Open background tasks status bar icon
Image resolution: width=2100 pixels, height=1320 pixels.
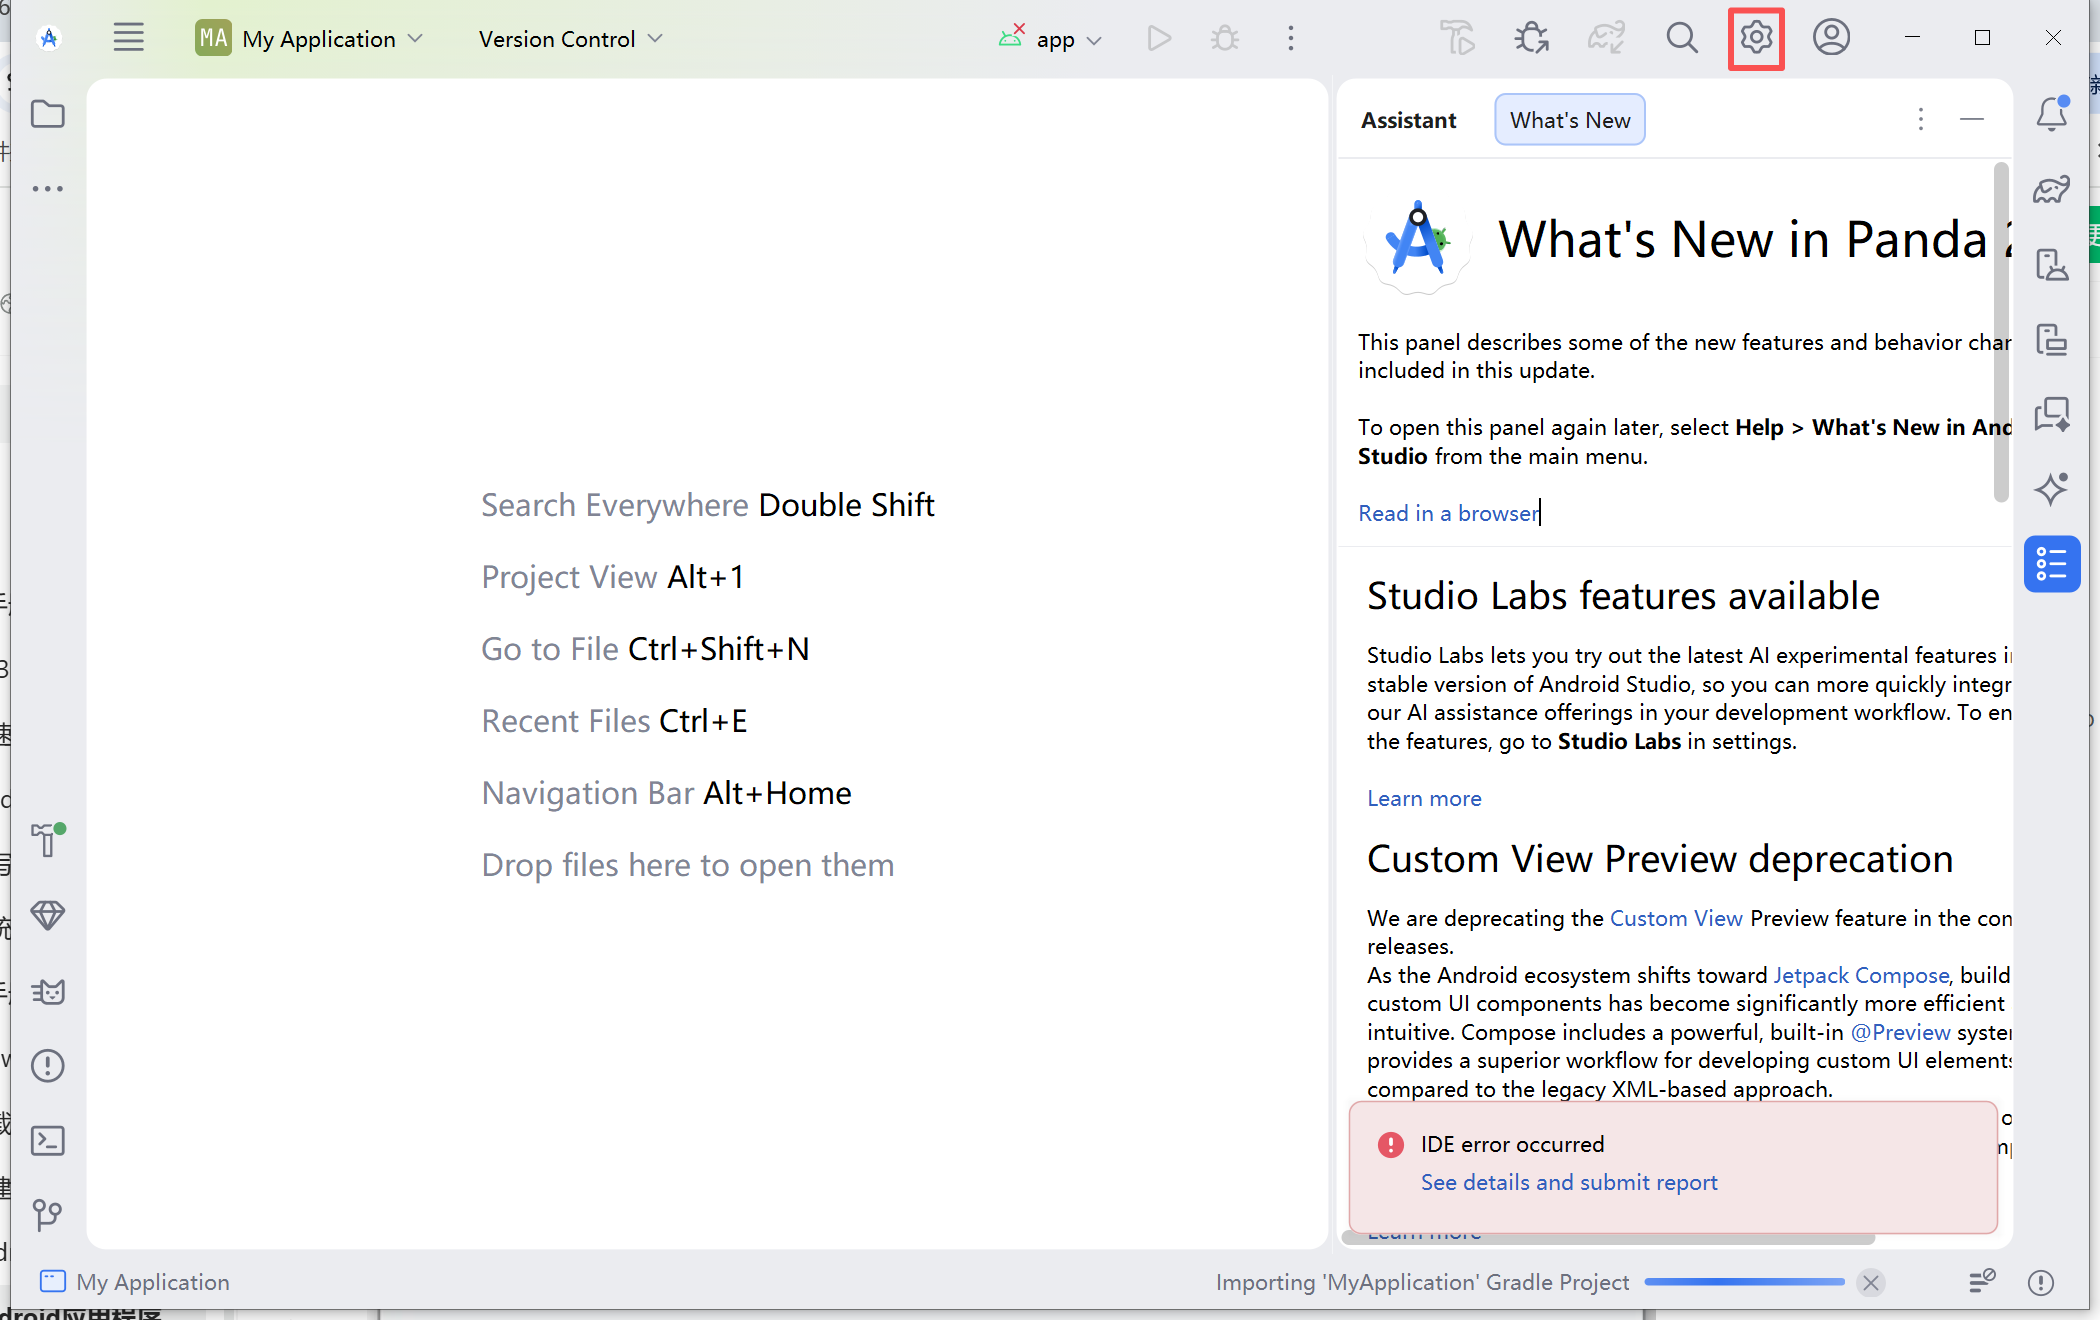(x=1981, y=1282)
